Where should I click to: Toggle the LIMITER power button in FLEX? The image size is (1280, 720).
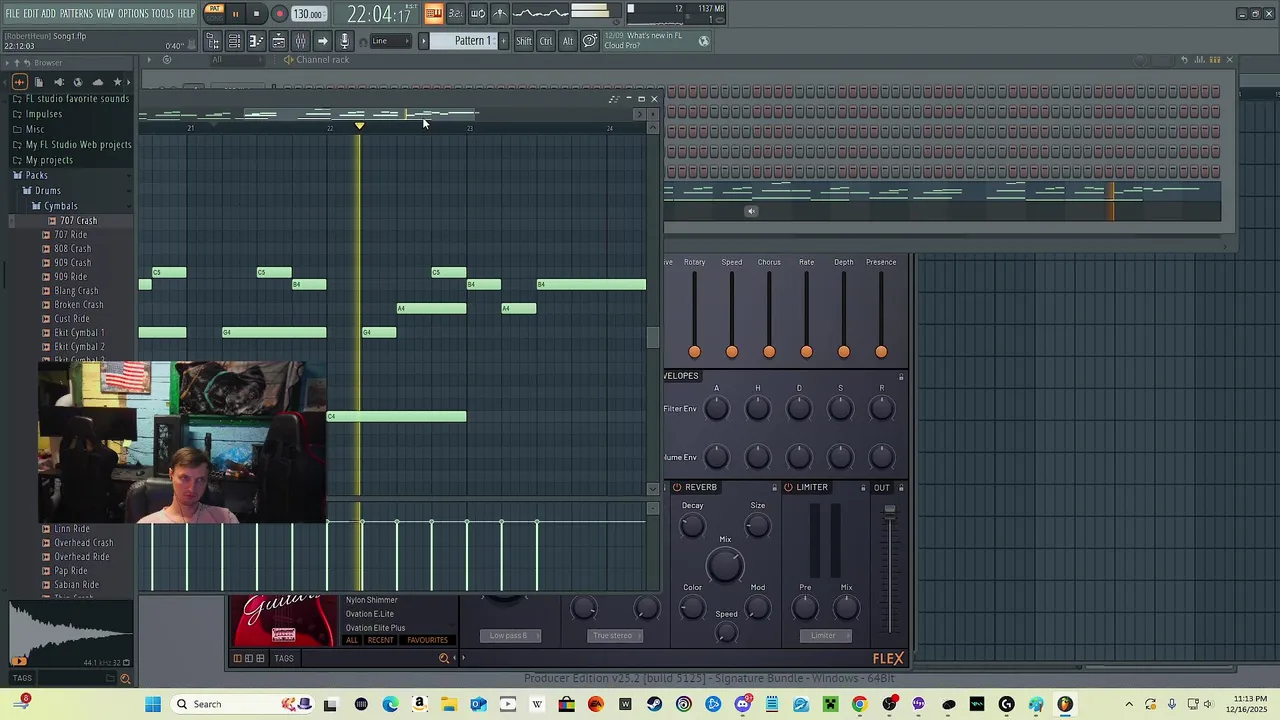point(788,487)
